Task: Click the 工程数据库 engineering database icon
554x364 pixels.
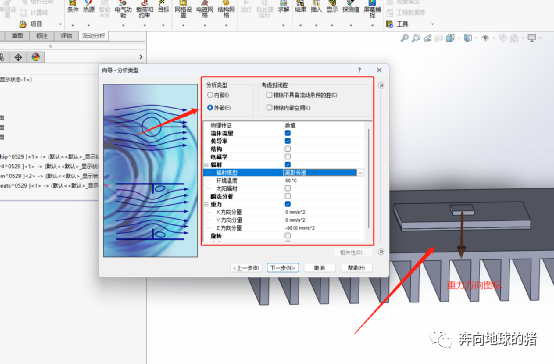Action: [390, 13]
